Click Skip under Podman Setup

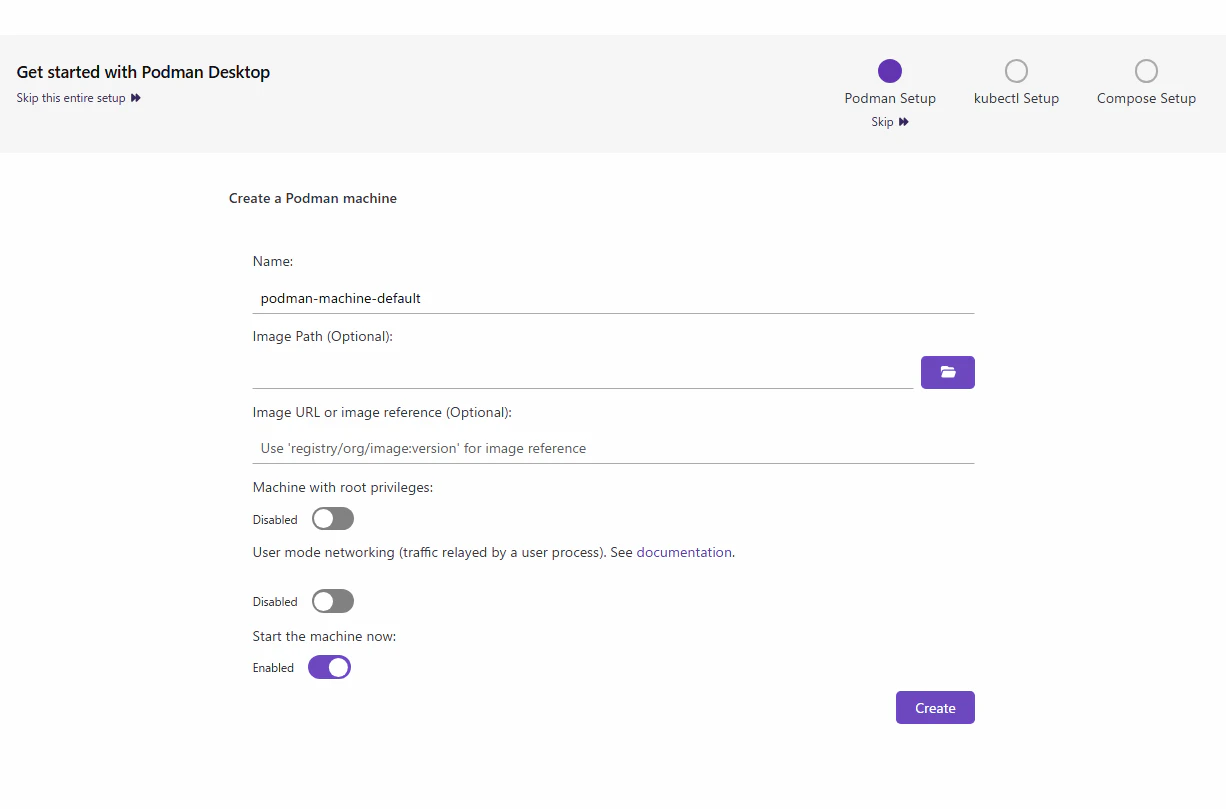tap(882, 122)
